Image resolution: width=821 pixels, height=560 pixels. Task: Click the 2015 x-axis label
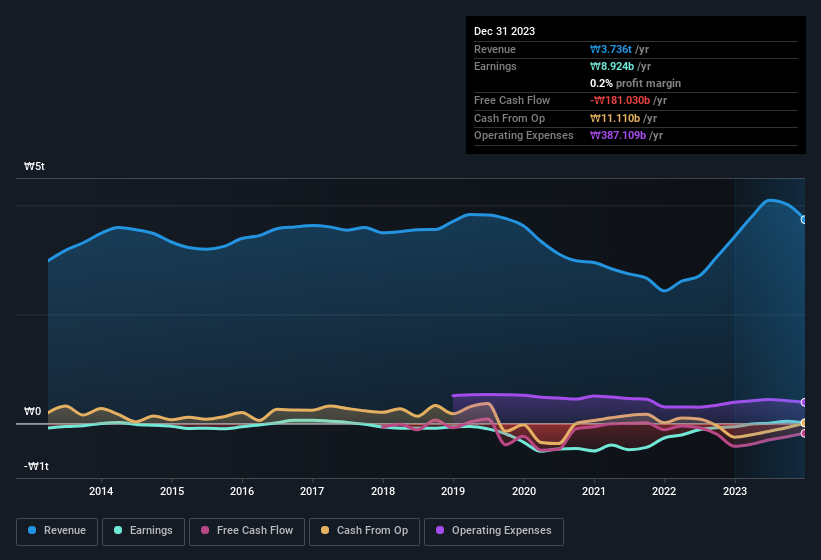click(172, 491)
